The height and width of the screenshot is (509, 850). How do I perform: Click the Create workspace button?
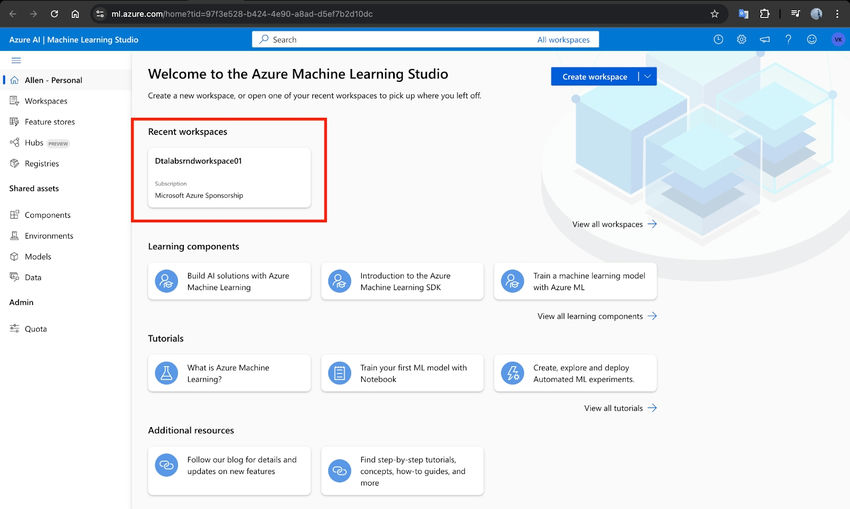tap(595, 76)
